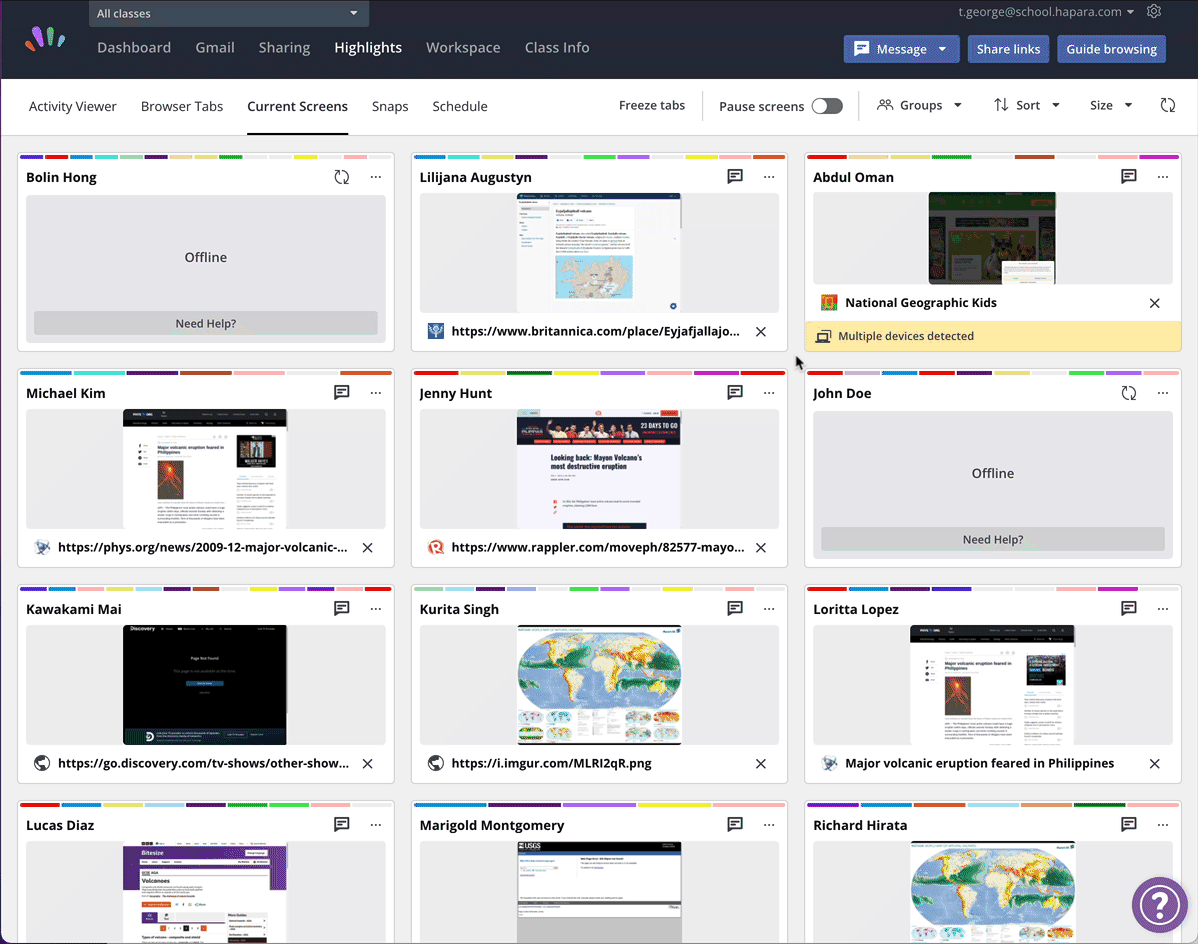Message Kurita Singh via chat icon
This screenshot has width=1198, height=944.
[735, 609]
